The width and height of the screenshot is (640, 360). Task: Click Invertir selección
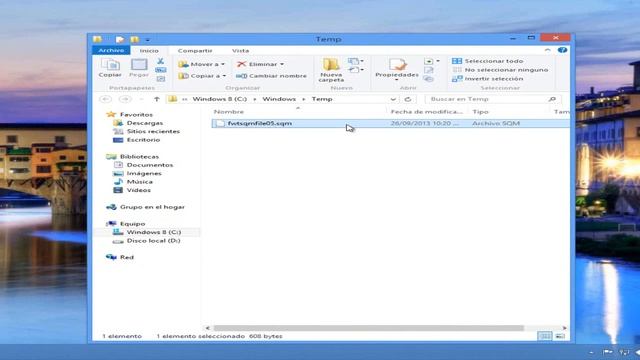[488, 79]
